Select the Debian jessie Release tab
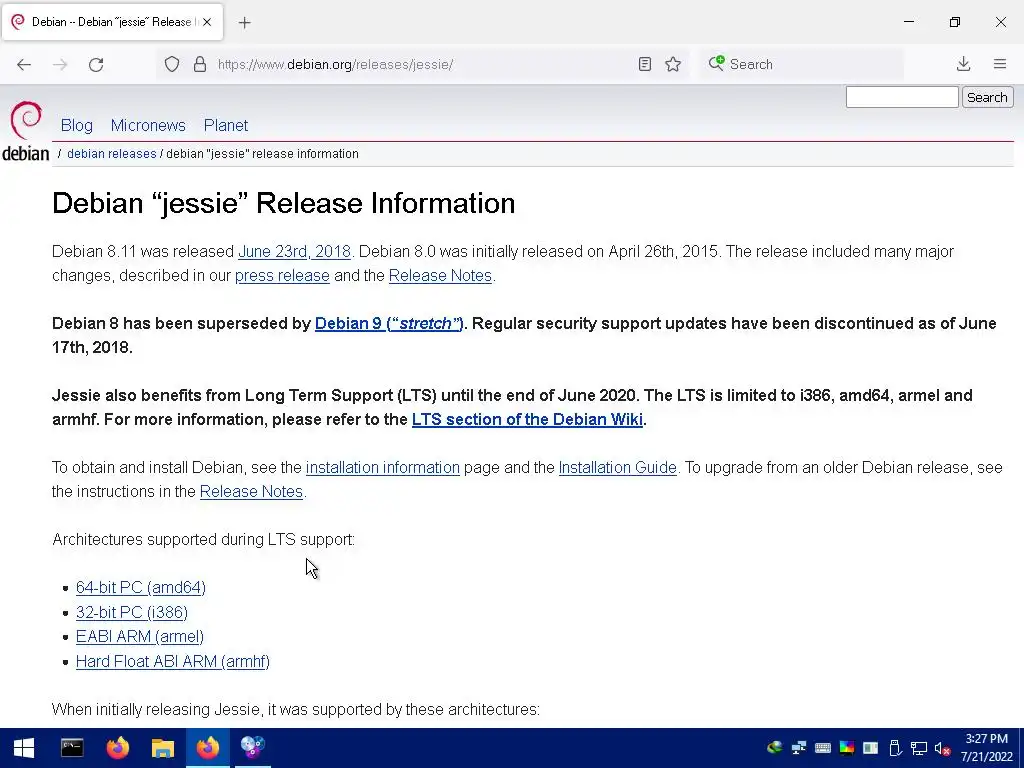 coord(112,22)
